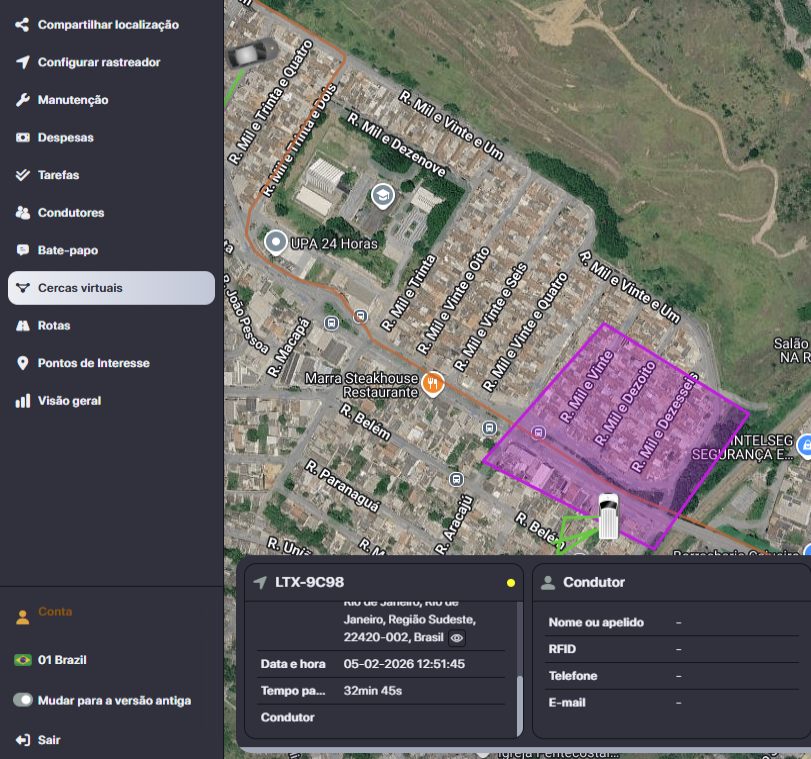Expand the Conta account section
This screenshot has width=811, height=759.
(x=55, y=612)
